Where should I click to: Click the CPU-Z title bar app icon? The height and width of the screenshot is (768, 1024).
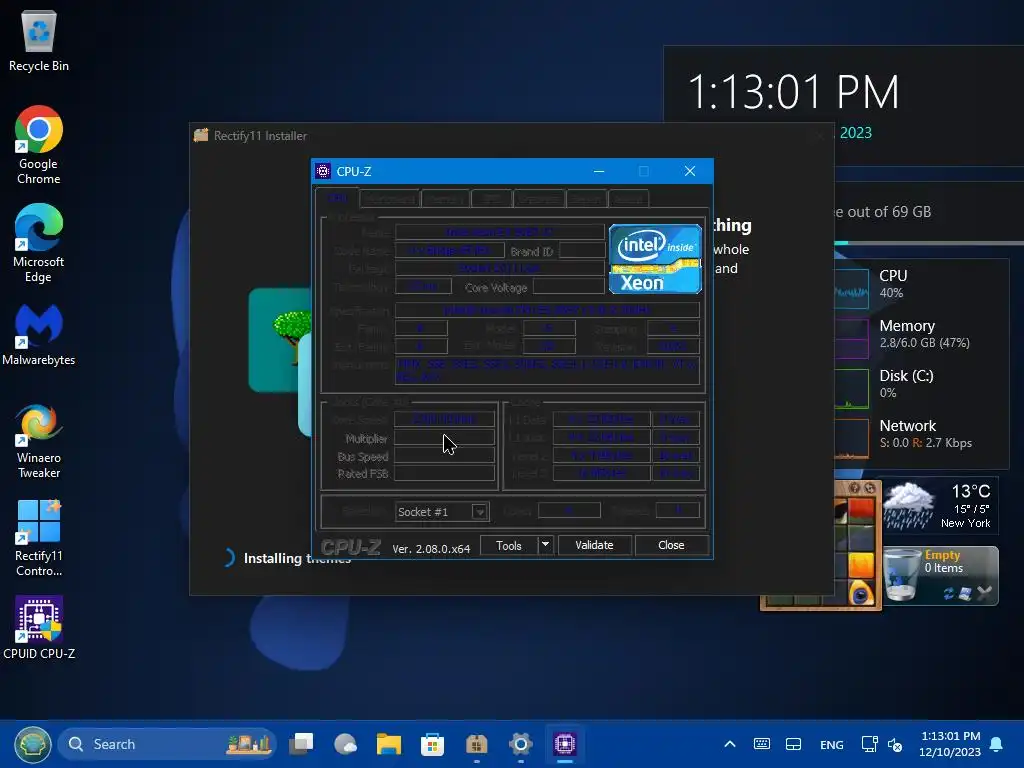[x=323, y=171]
